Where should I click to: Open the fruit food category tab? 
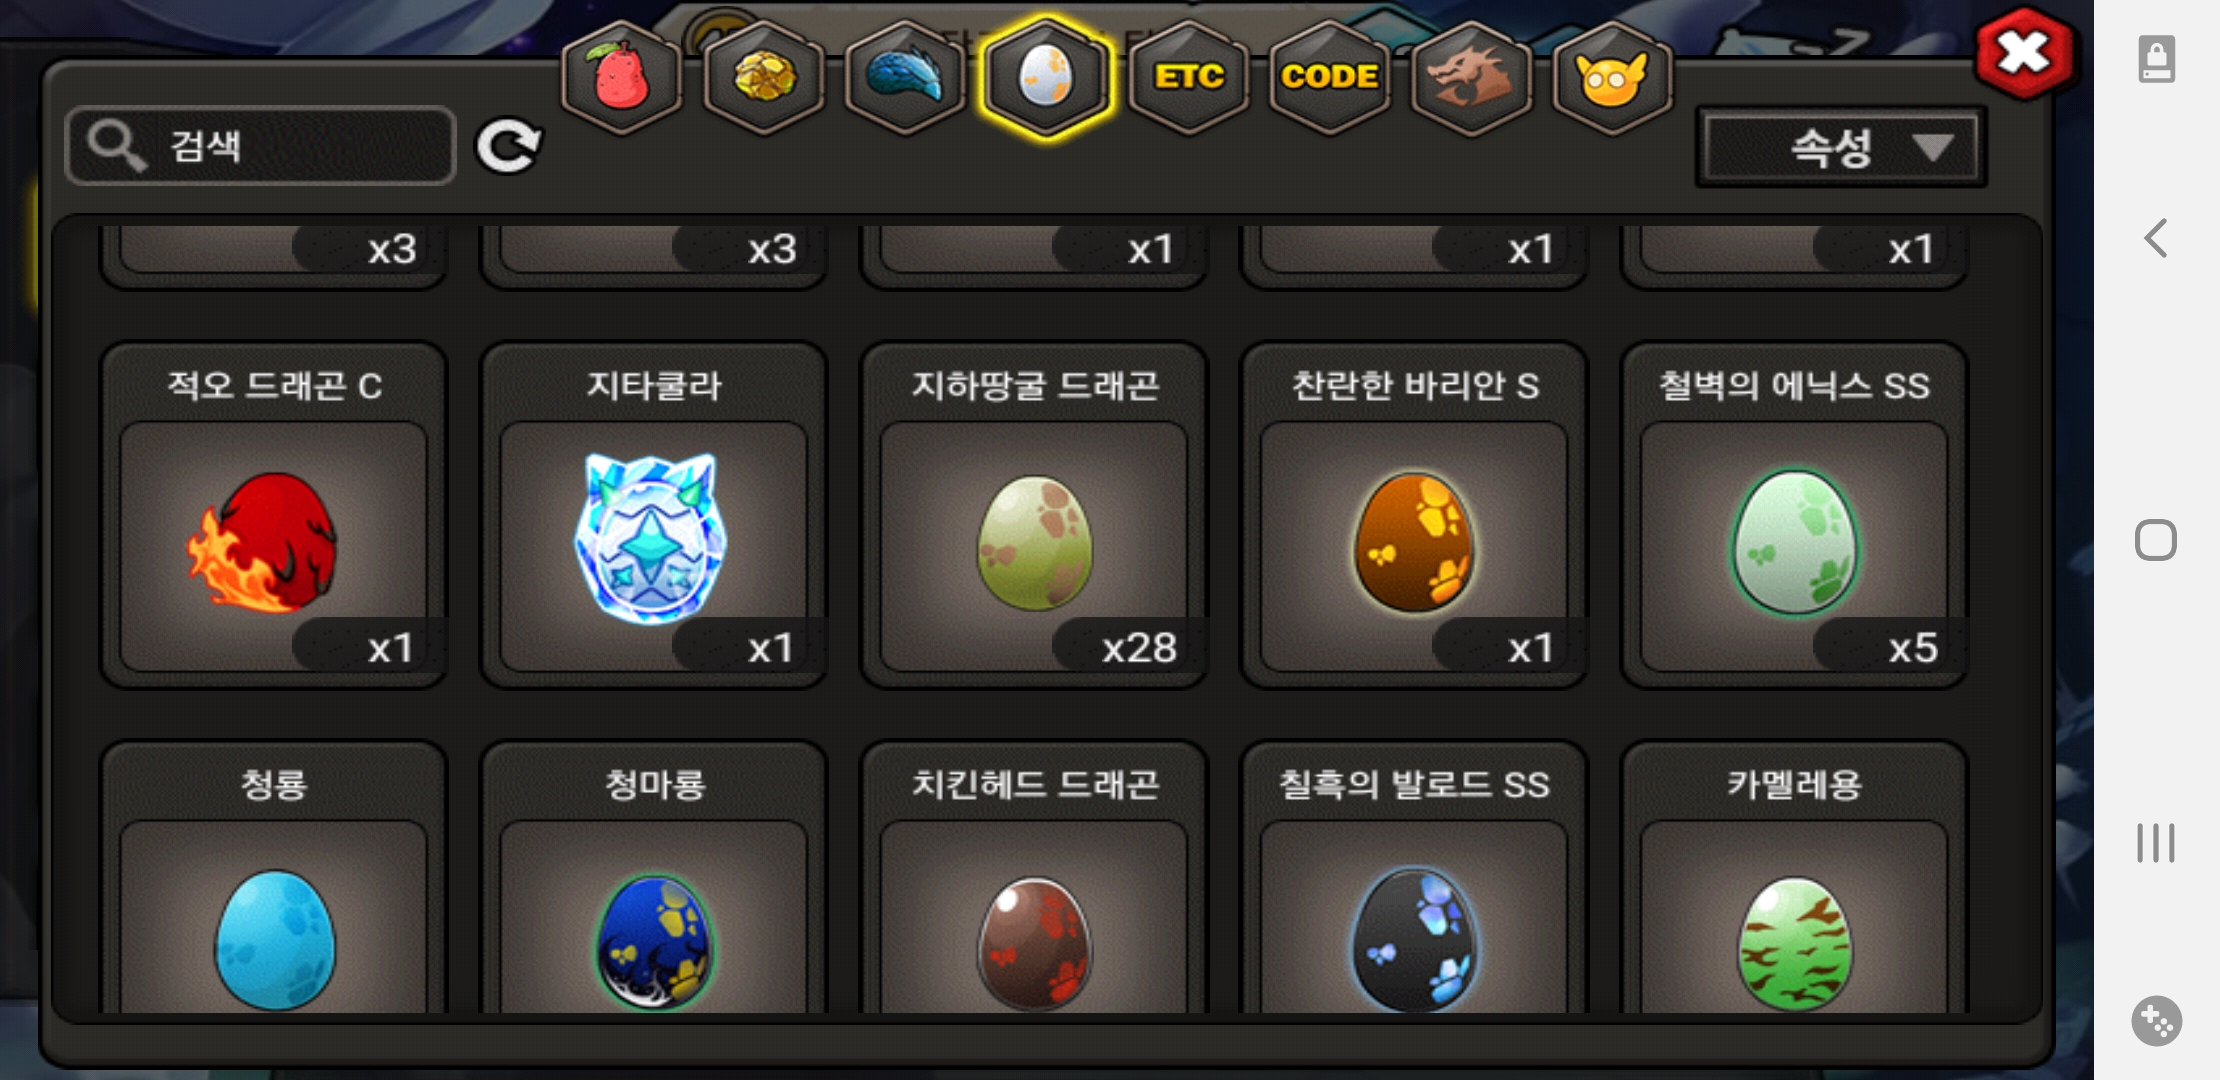coord(622,77)
